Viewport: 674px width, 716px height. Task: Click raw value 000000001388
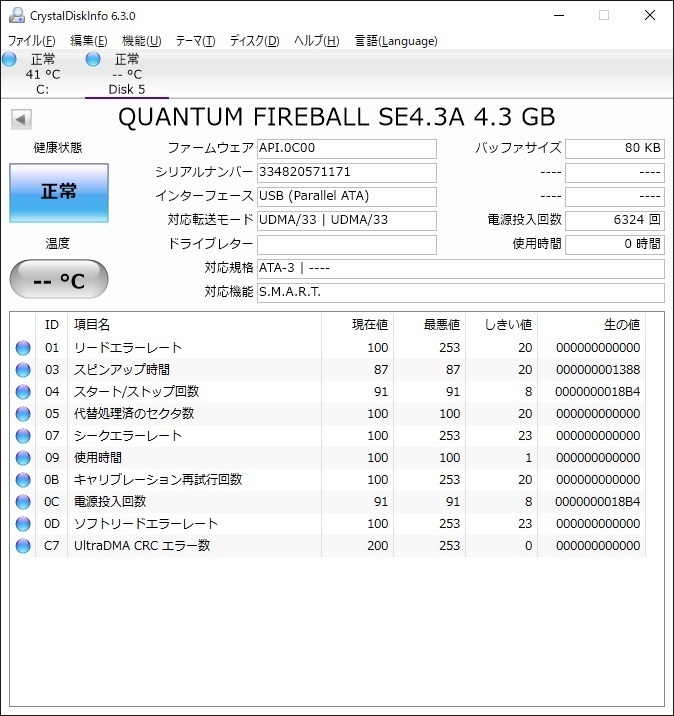(598, 369)
